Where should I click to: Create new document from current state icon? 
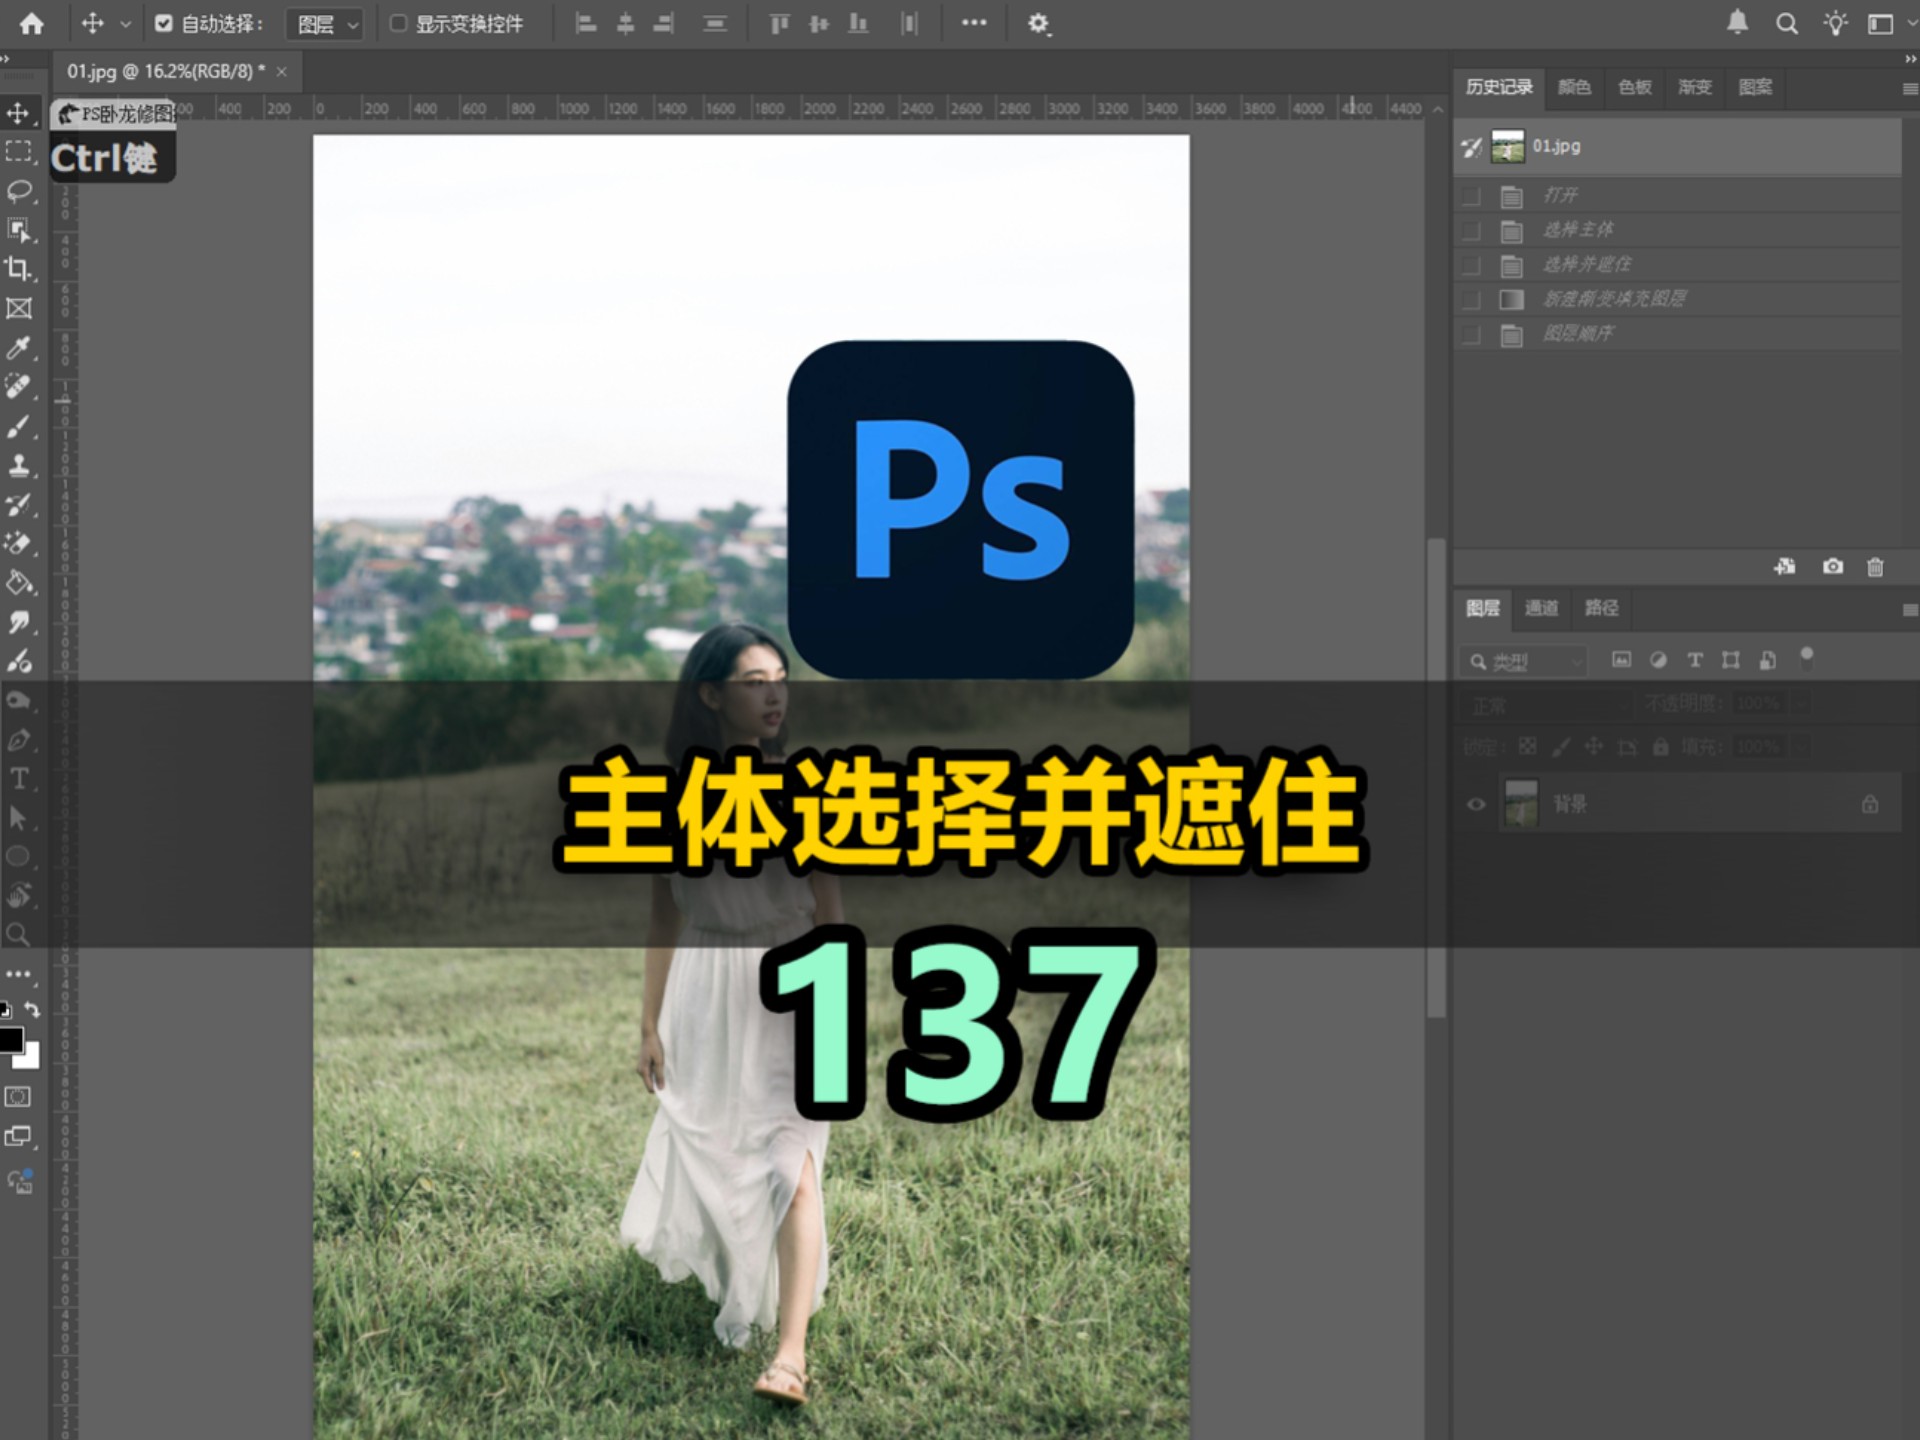tap(1785, 566)
